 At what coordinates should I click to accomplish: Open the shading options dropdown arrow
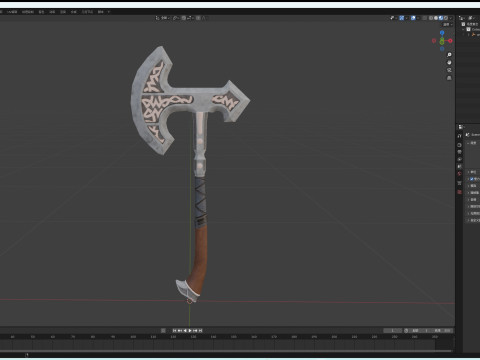[451, 18]
